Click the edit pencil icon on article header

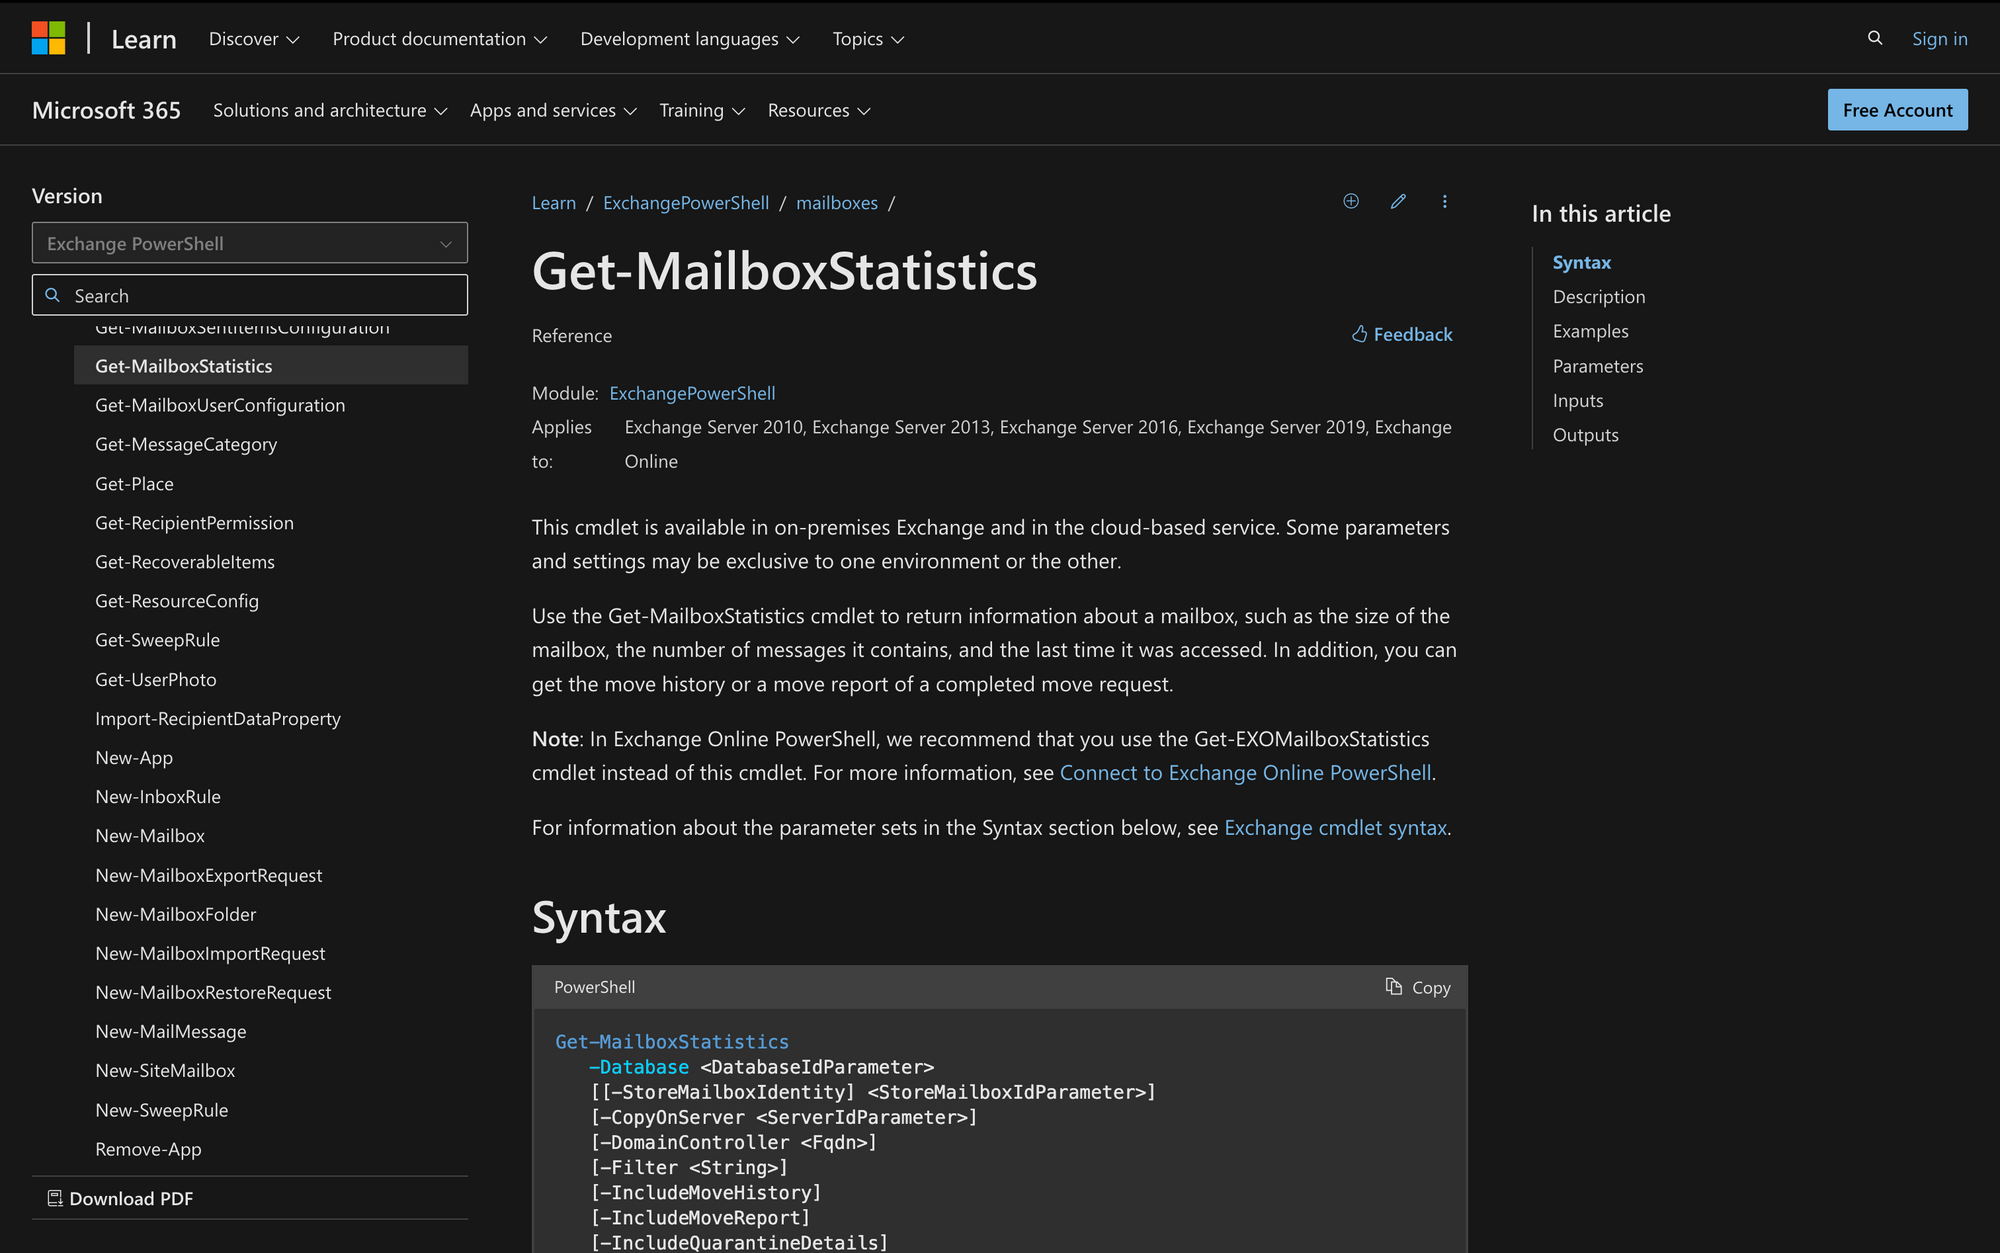1398,202
